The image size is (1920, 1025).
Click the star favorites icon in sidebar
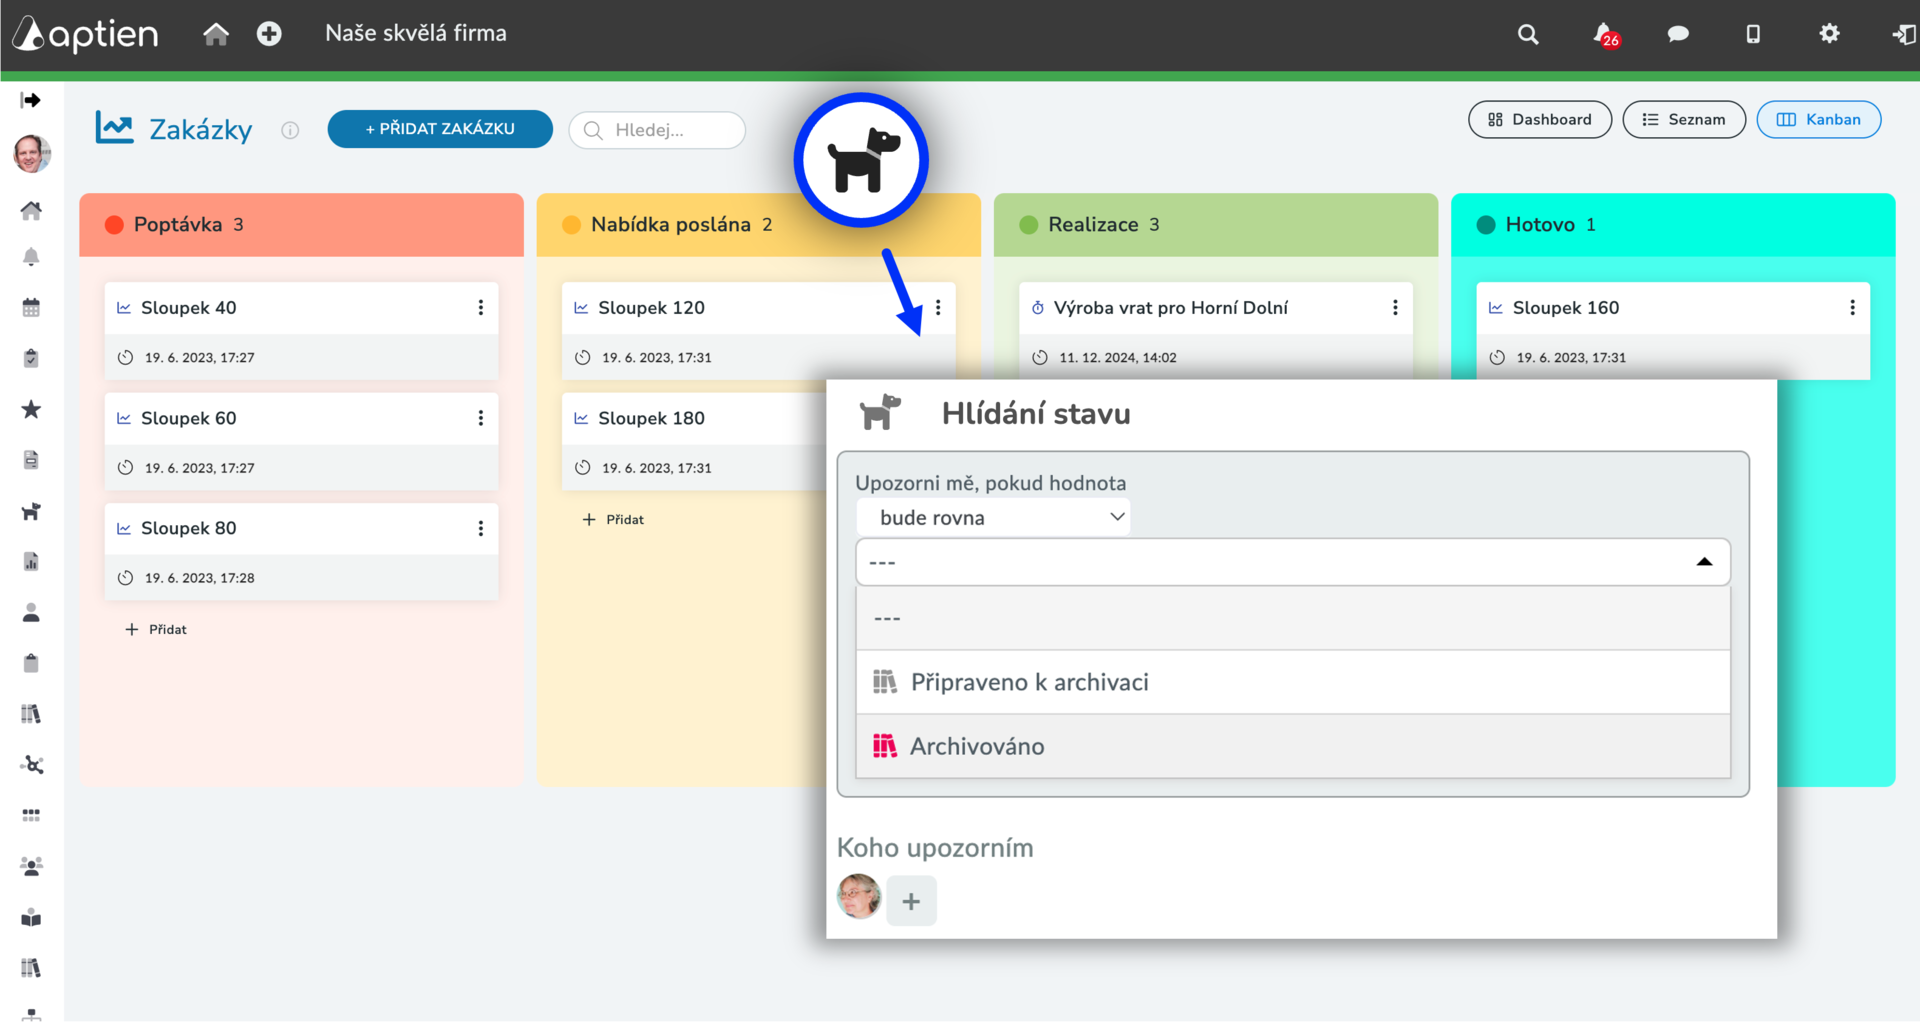[x=31, y=410]
